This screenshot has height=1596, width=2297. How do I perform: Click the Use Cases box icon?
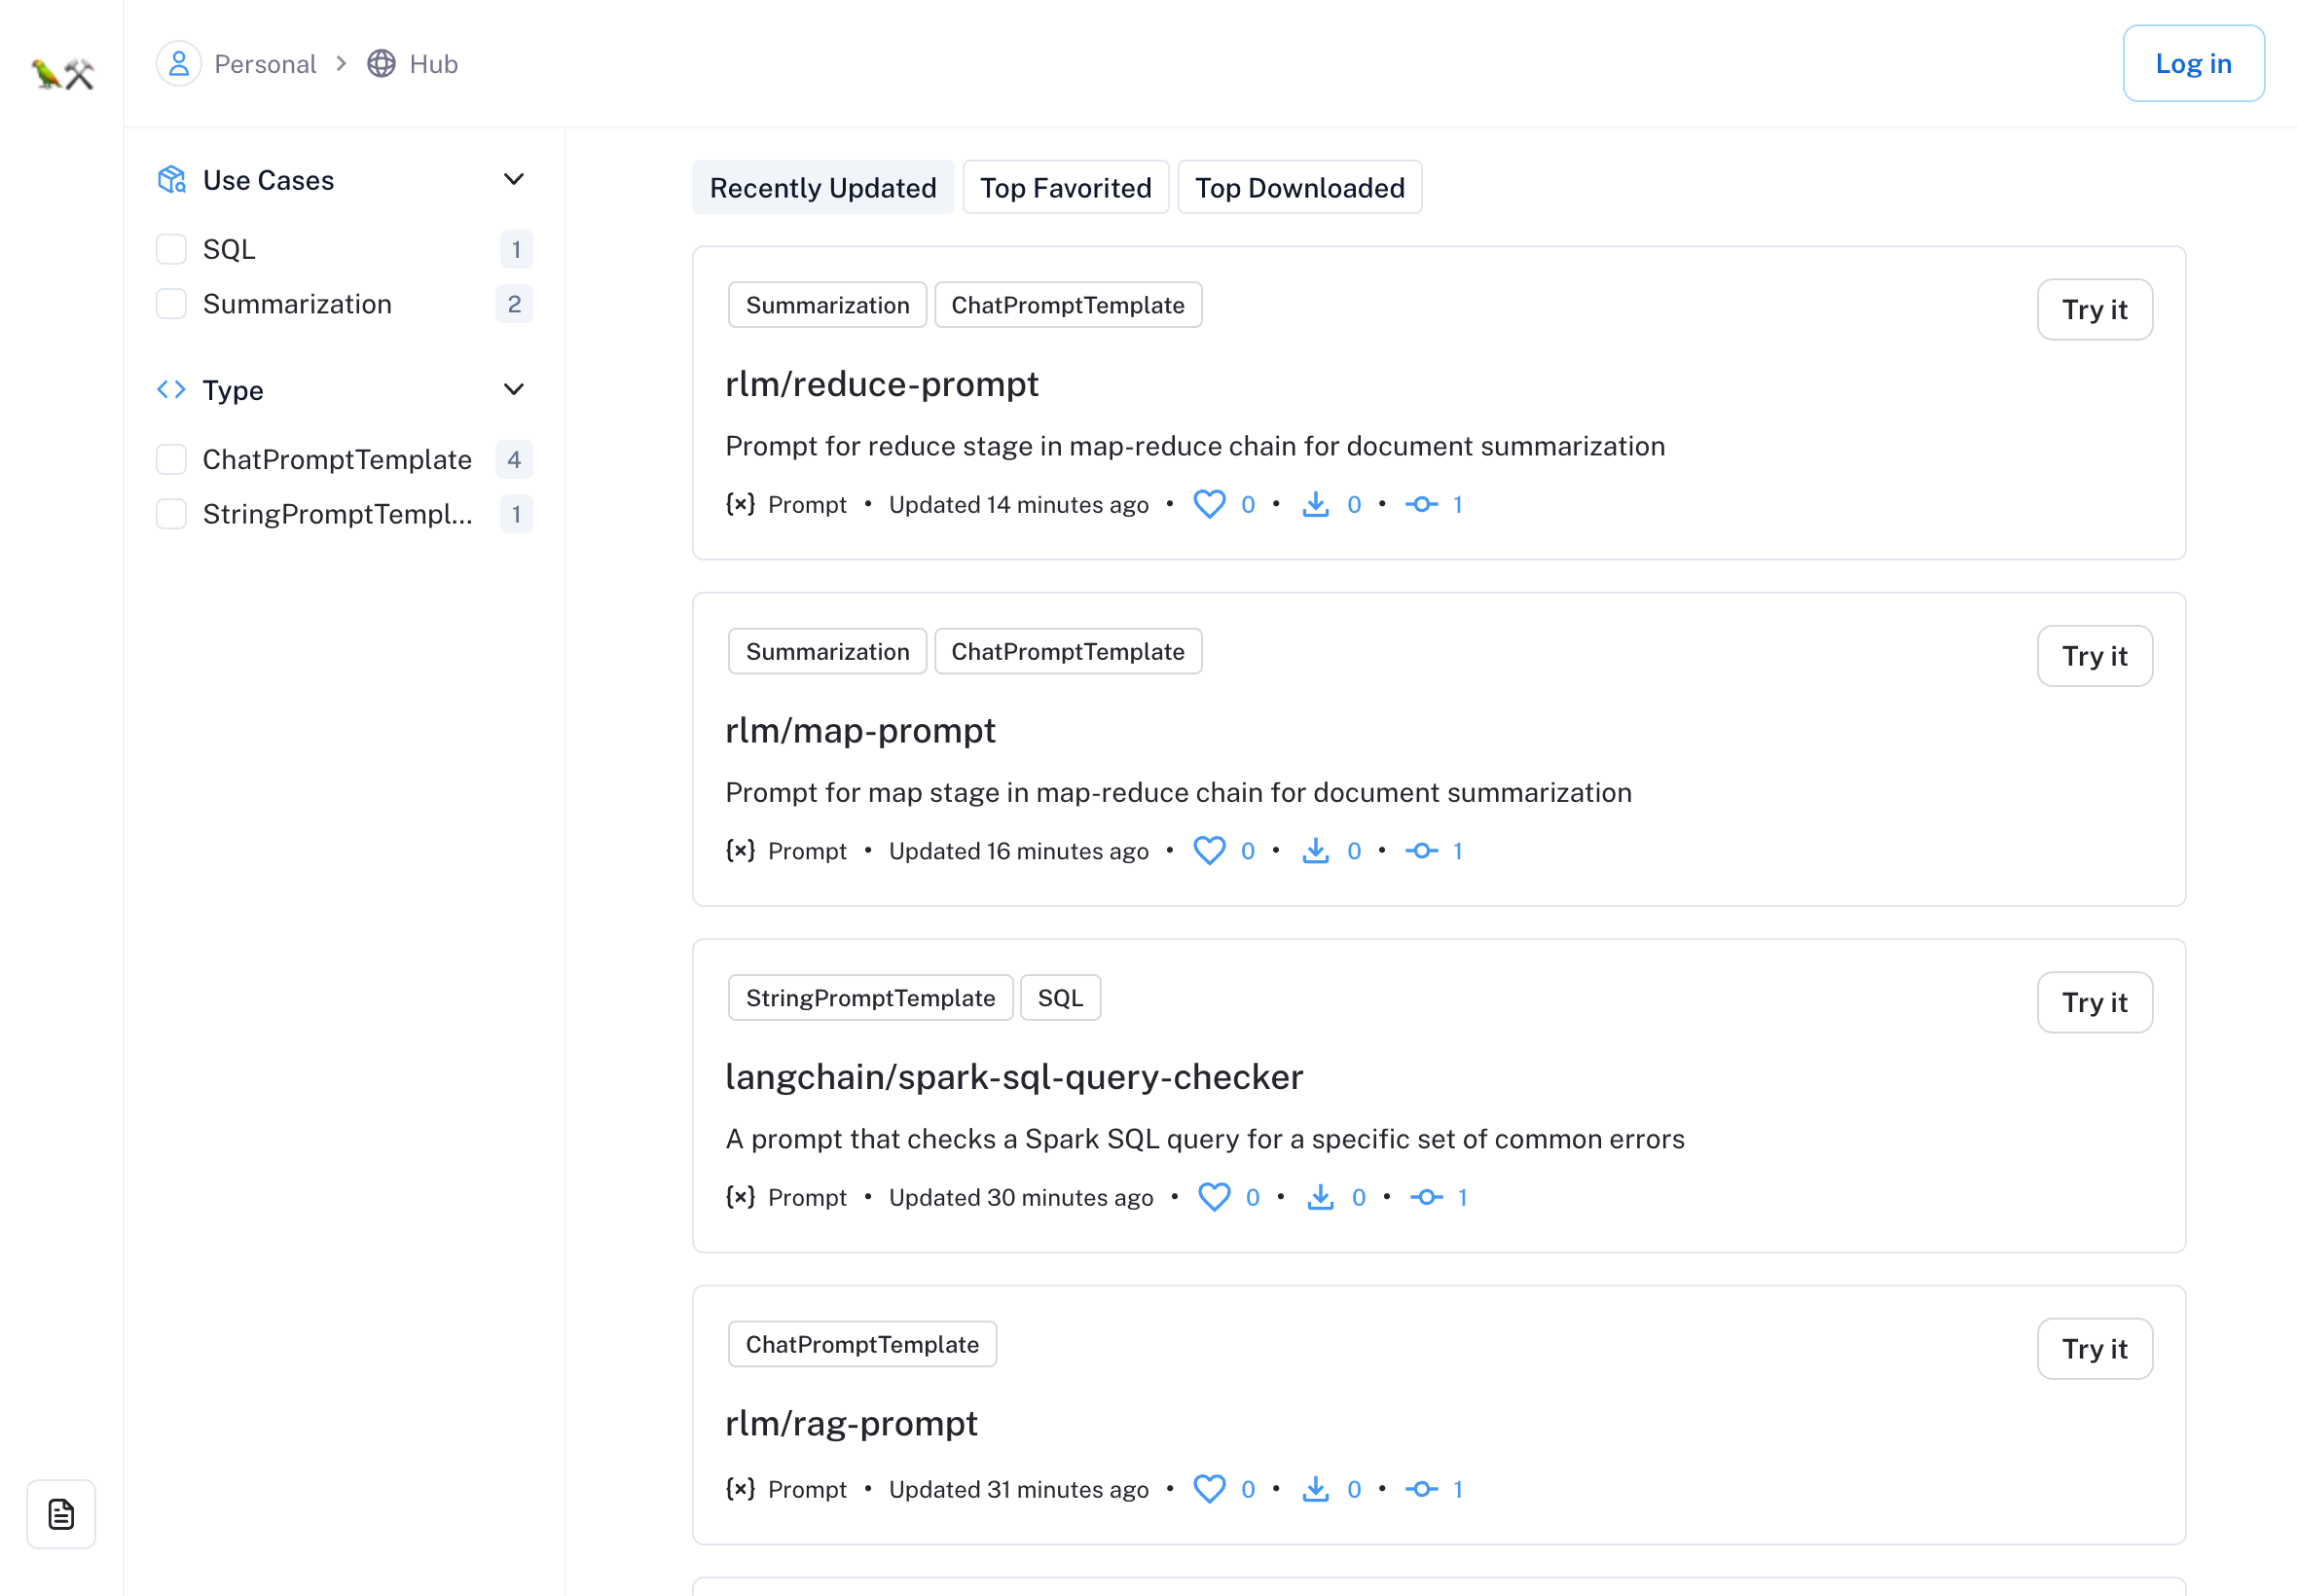click(x=172, y=180)
